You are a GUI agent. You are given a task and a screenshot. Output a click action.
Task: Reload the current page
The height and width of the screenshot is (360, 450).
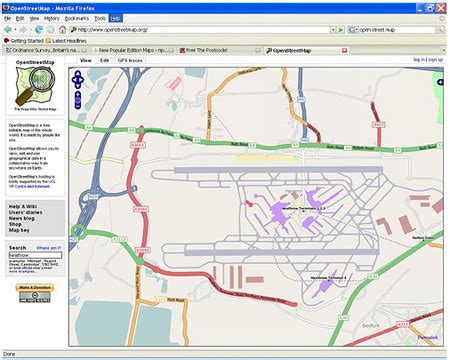[x=39, y=30]
